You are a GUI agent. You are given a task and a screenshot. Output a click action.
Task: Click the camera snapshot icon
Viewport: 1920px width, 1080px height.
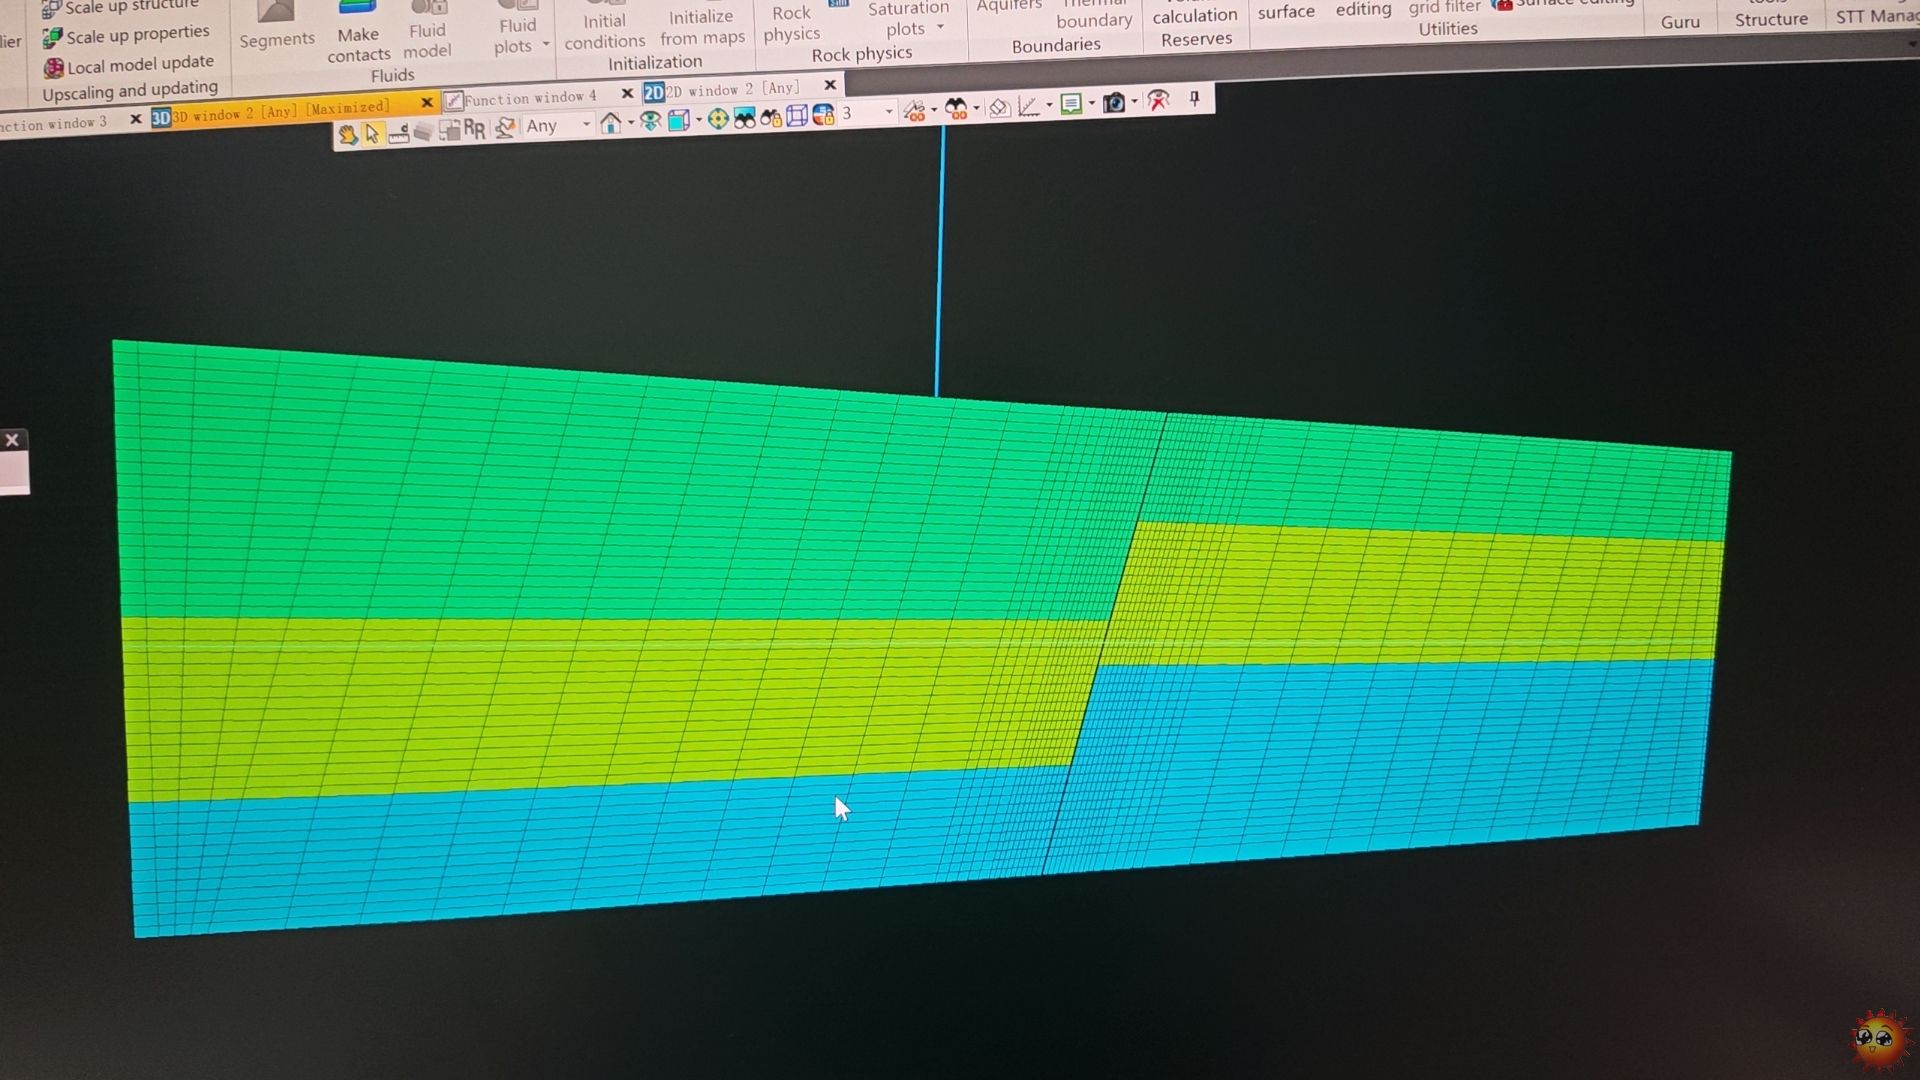[1113, 103]
